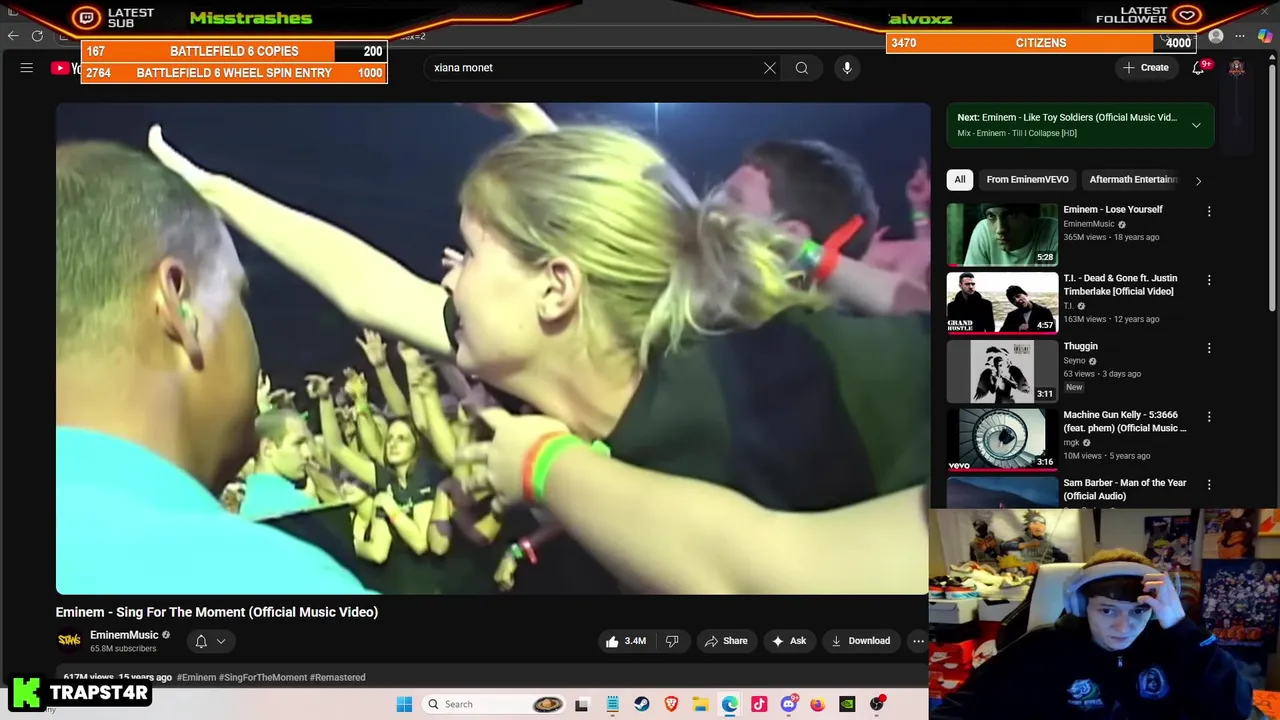Open the Copilot sidebar icon
This screenshot has height=720, width=1280.
pyautogui.click(x=1265, y=37)
